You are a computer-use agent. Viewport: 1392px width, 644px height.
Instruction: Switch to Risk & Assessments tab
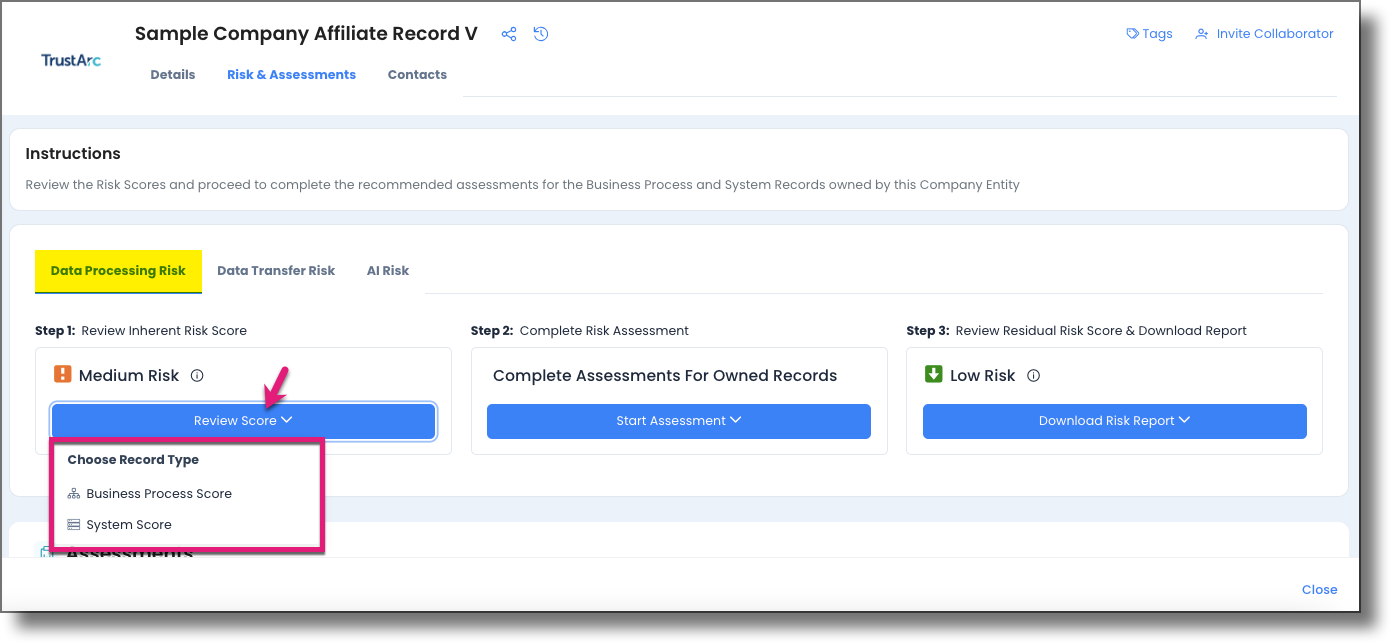pyautogui.click(x=291, y=75)
